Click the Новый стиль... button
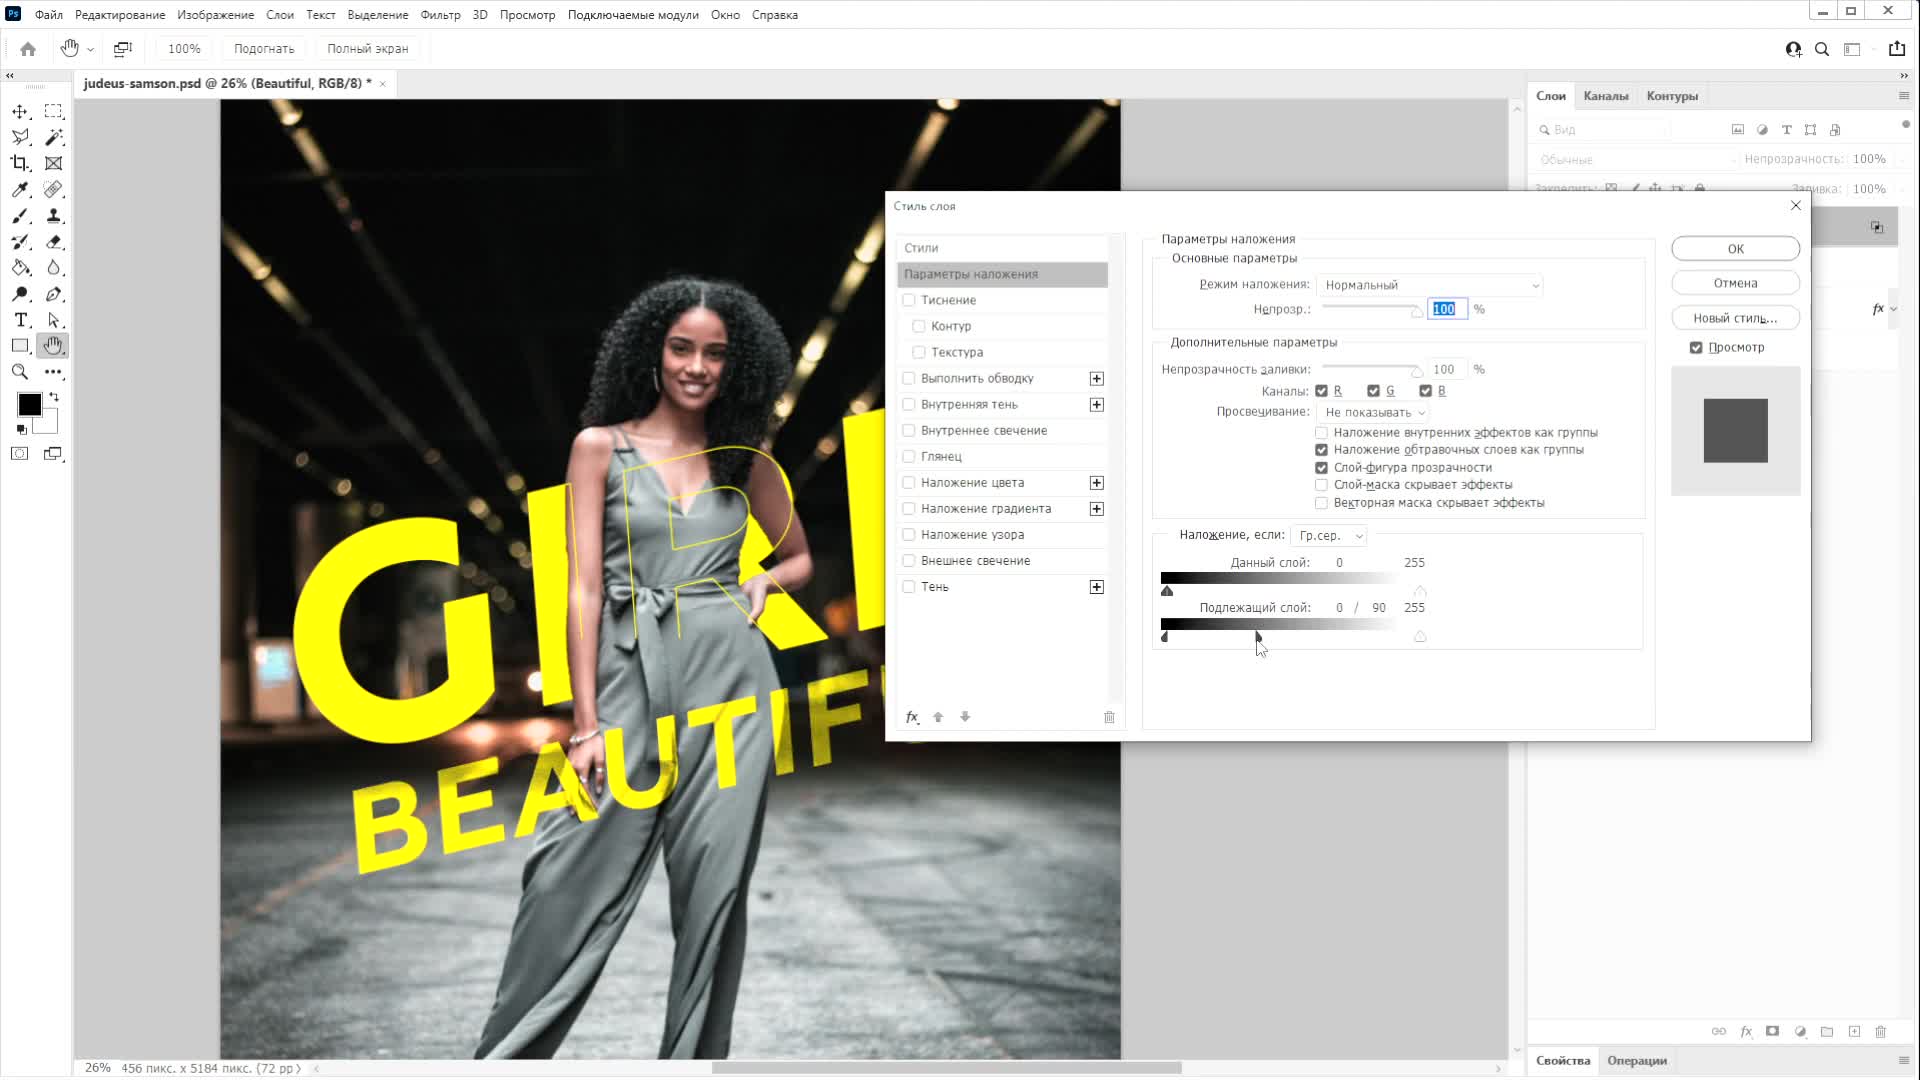Image resolution: width=1920 pixels, height=1080 pixels. (x=1735, y=318)
